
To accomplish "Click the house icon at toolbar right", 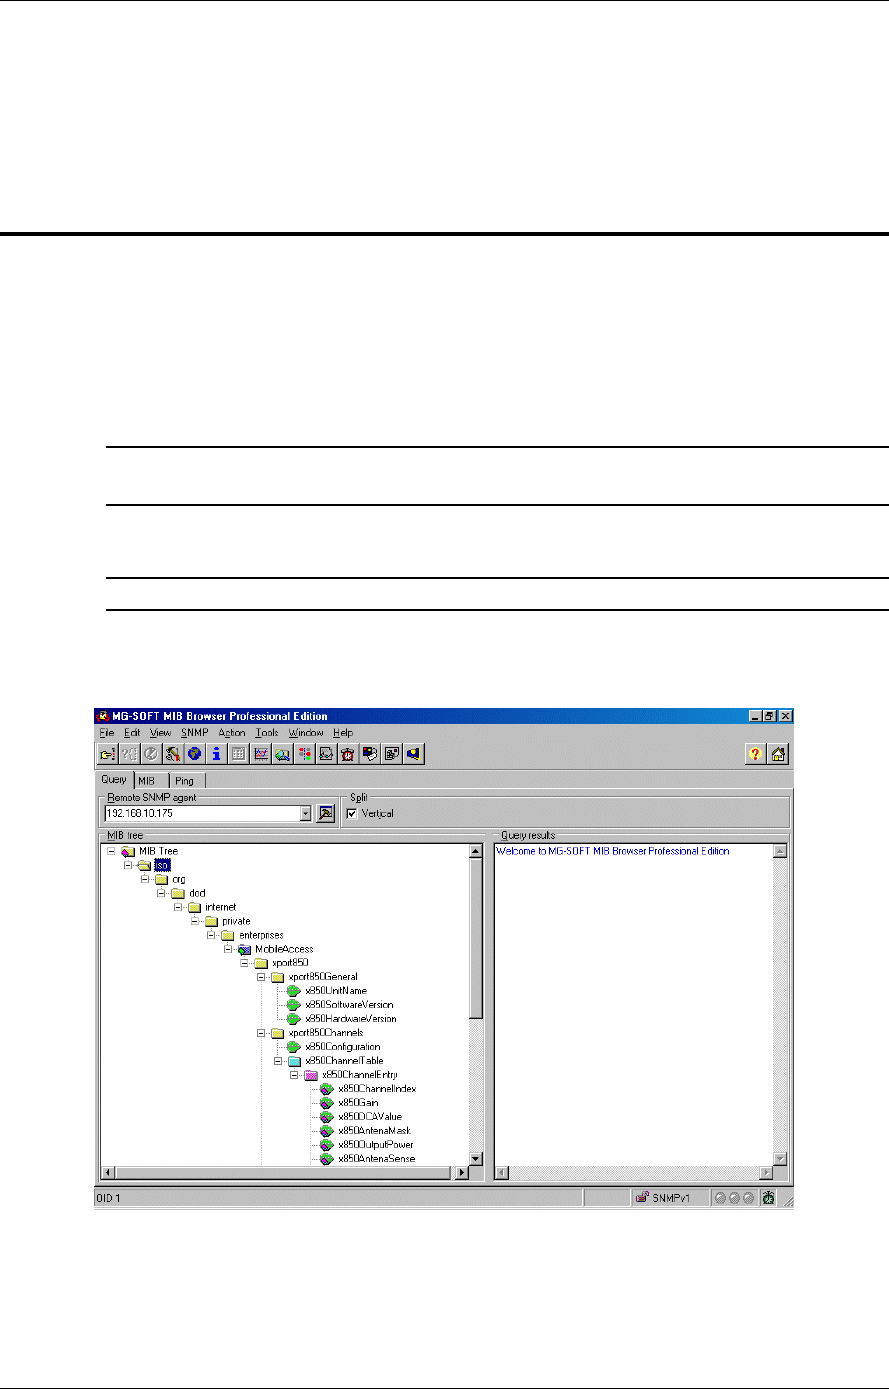I will (778, 756).
